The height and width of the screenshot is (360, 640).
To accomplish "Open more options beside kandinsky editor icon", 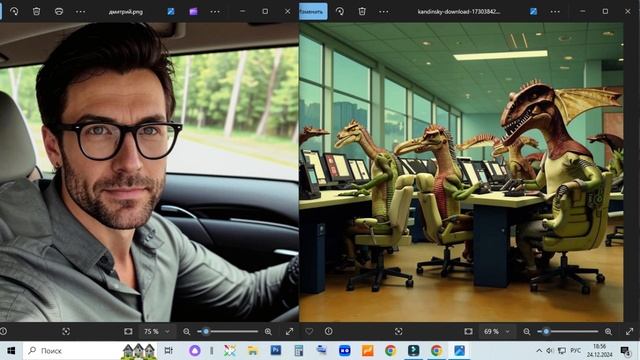I will pos(555,11).
